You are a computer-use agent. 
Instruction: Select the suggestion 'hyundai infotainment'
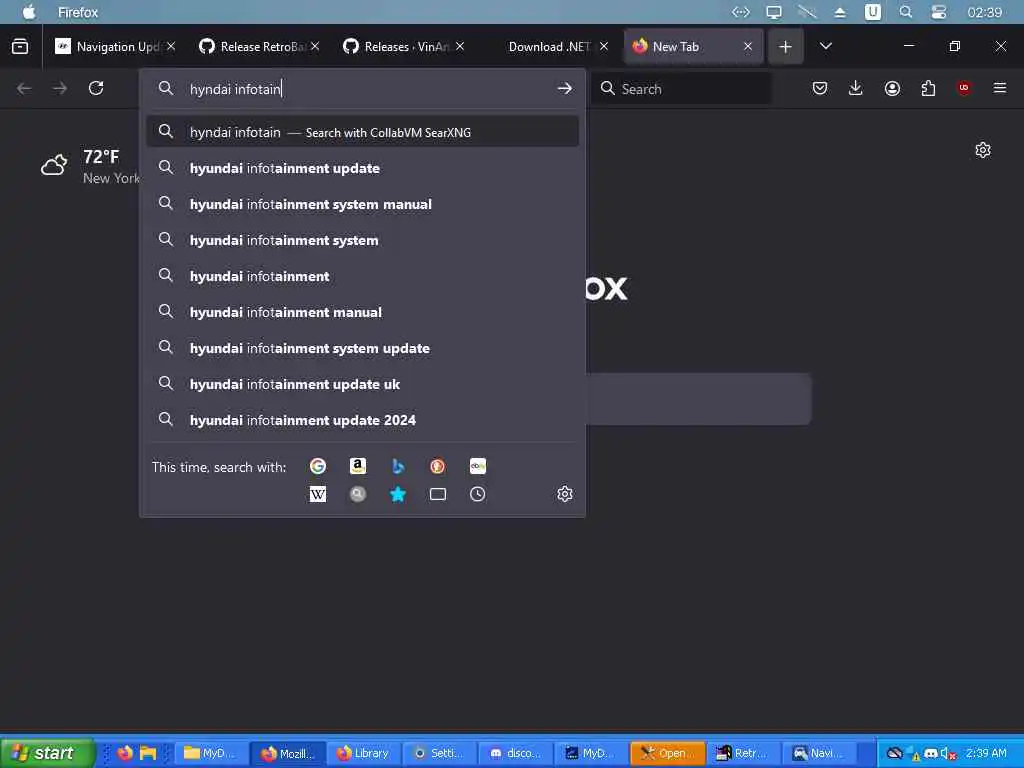(x=362, y=276)
